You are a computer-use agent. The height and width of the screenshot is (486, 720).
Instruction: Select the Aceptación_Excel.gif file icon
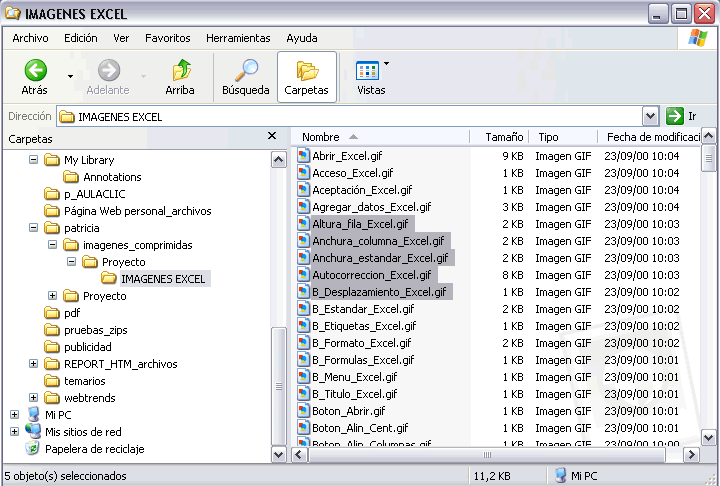click(x=303, y=190)
